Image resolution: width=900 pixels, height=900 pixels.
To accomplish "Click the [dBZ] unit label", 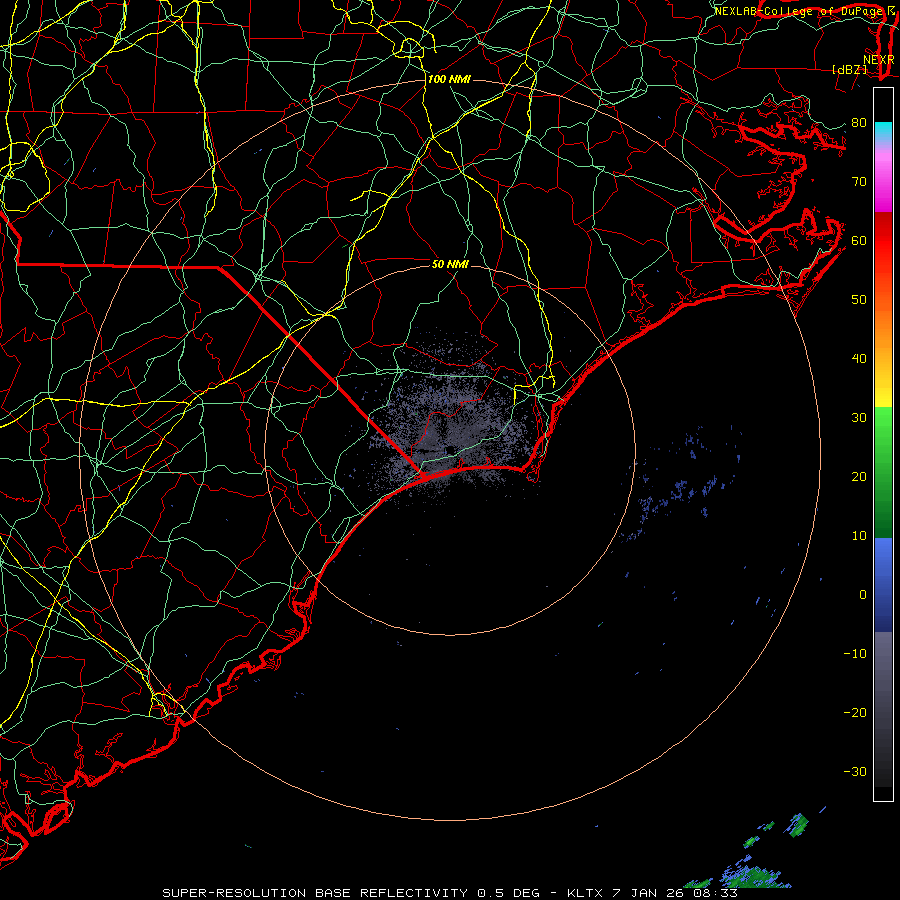I will pyautogui.click(x=849, y=70).
